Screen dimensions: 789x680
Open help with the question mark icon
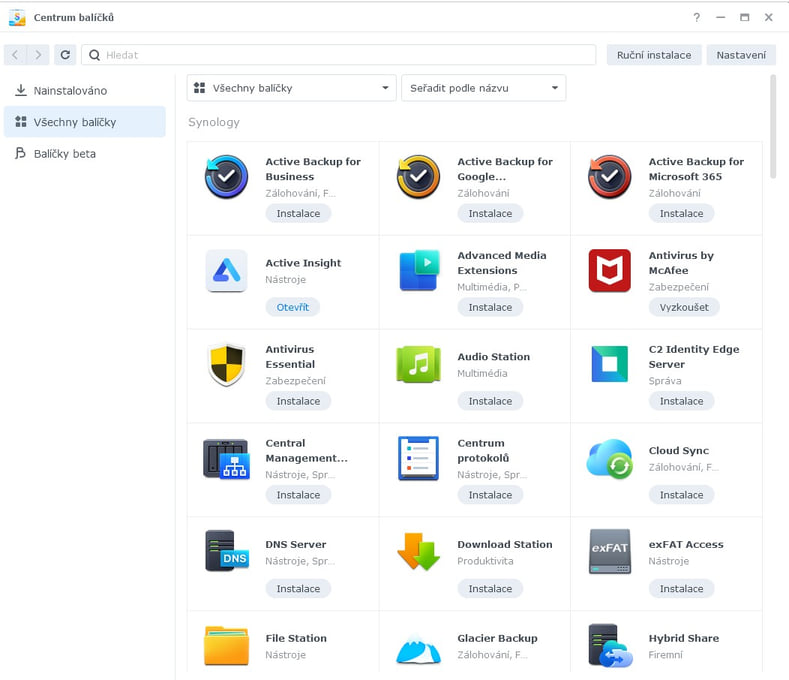point(696,18)
